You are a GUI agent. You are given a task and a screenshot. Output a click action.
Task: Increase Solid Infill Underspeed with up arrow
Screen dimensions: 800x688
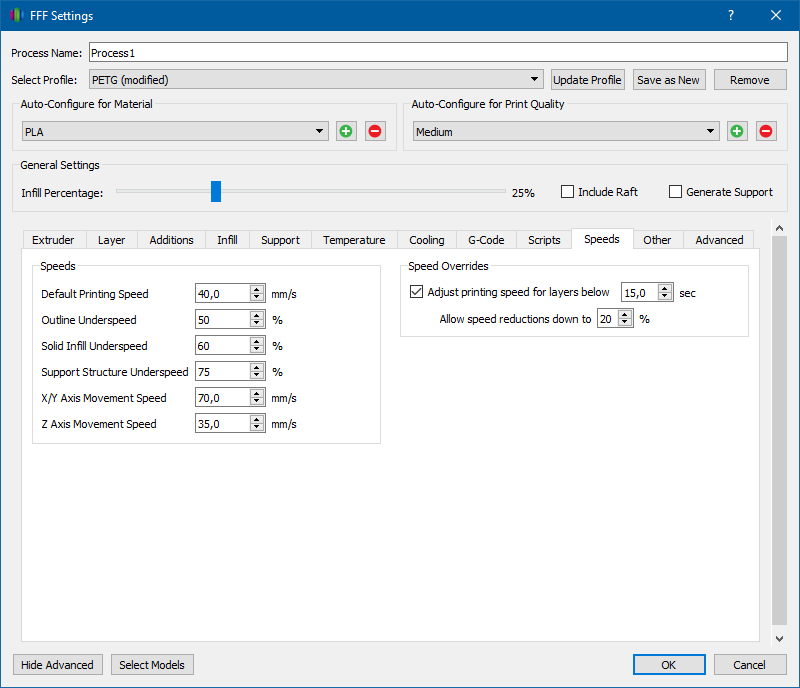(257, 341)
